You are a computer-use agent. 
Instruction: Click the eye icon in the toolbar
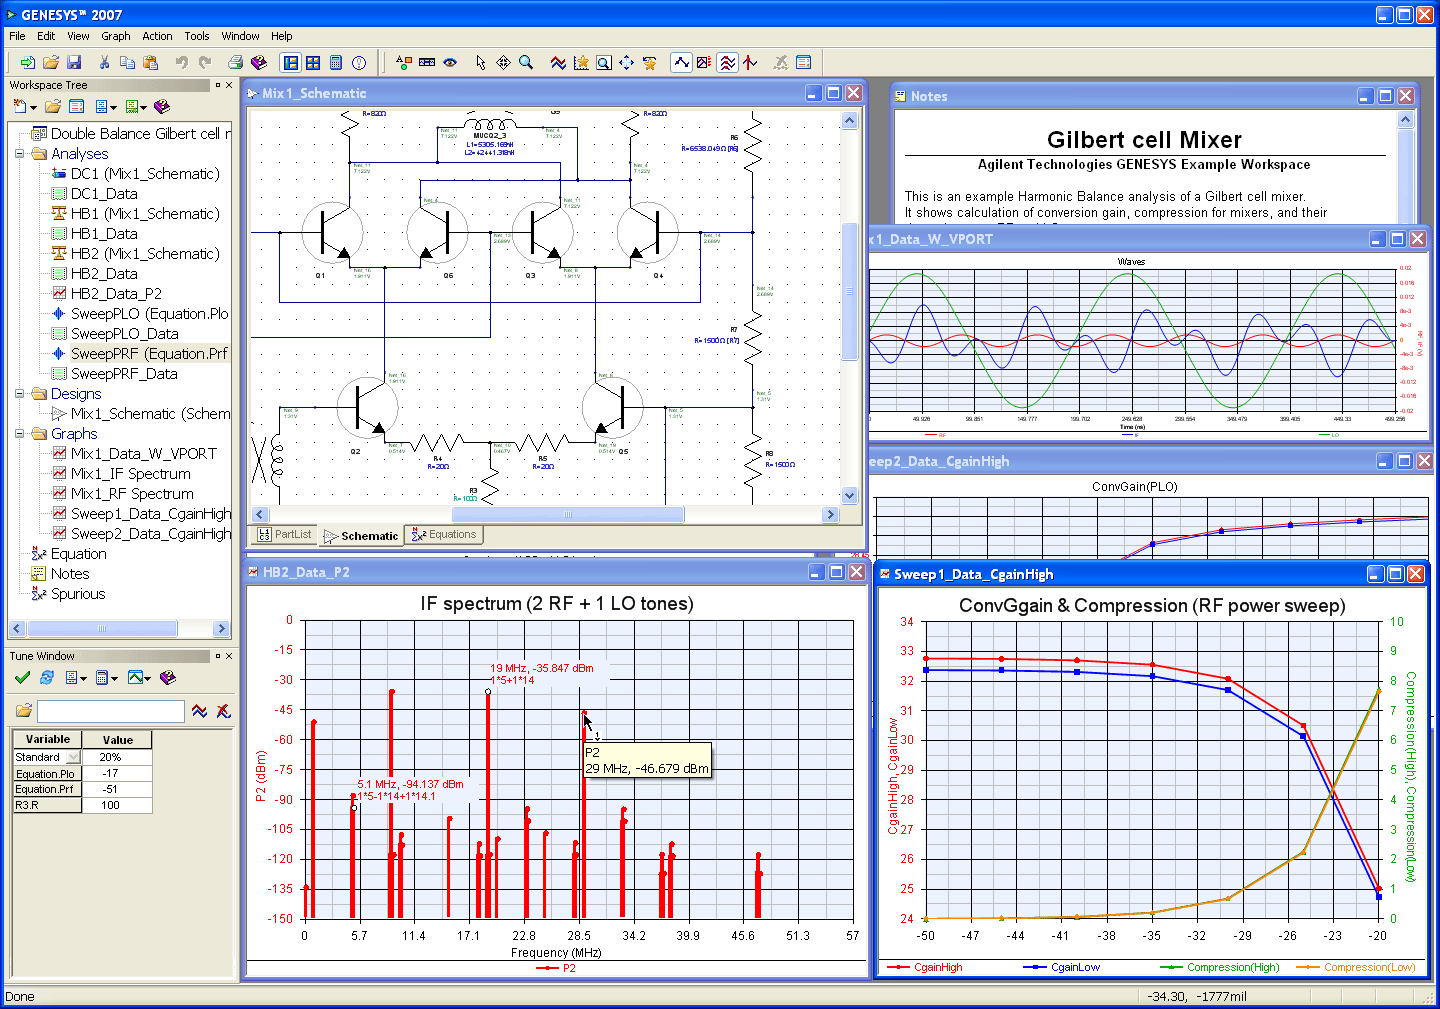(450, 62)
